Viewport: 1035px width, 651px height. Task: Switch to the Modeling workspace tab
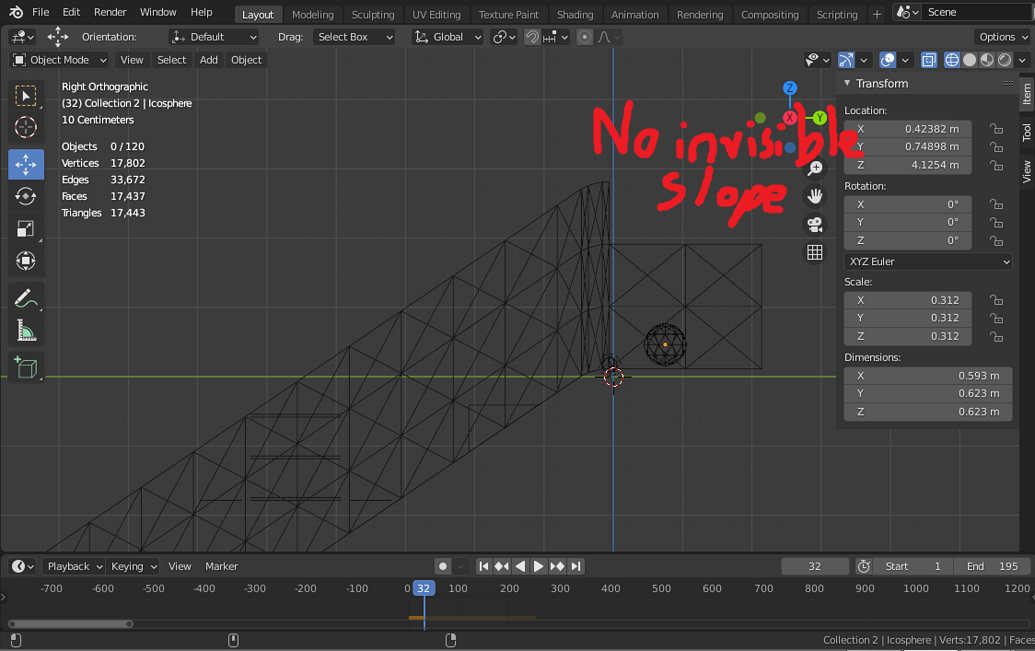point(313,14)
